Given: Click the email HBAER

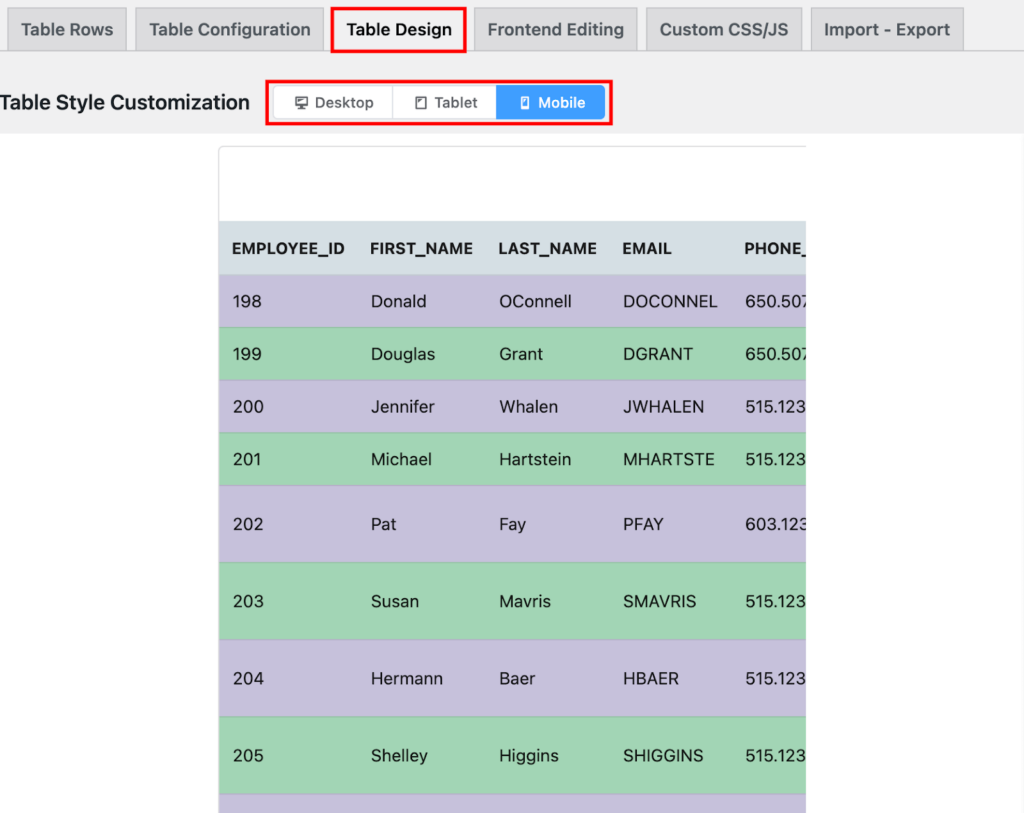Looking at the screenshot, I should [x=650, y=678].
